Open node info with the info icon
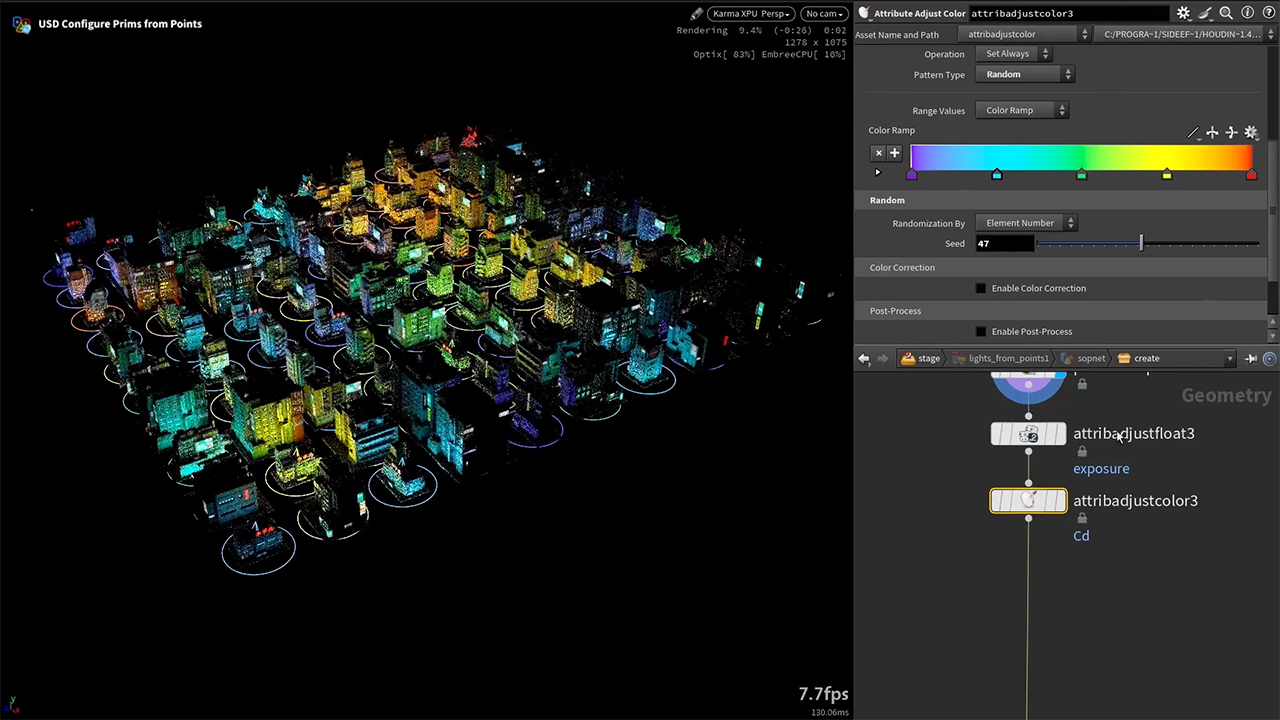The image size is (1280, 720). pyautogui.click(x=1247, y=13)
